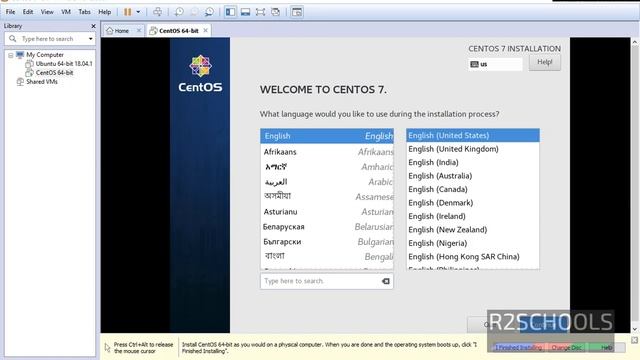Select Afrikaans in the language list

pyautogui.click(x=327, y=152)
